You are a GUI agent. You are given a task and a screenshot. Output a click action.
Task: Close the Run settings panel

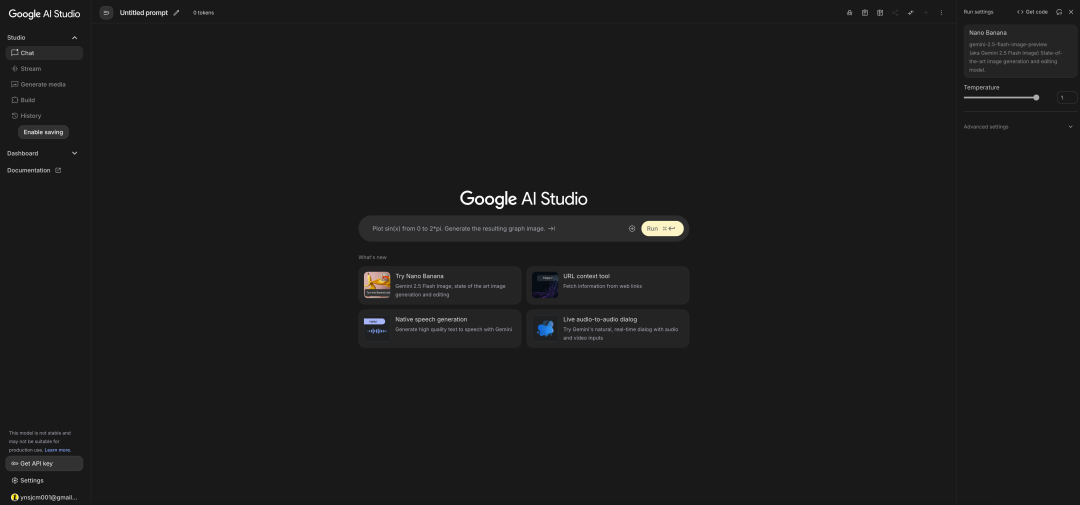click(1070, 12)
